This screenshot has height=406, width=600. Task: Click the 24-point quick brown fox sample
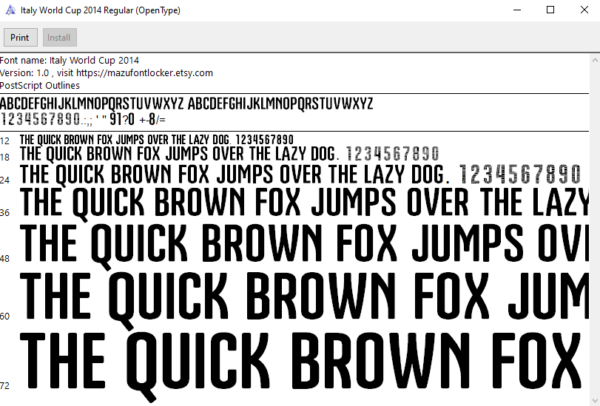point(300,174)
